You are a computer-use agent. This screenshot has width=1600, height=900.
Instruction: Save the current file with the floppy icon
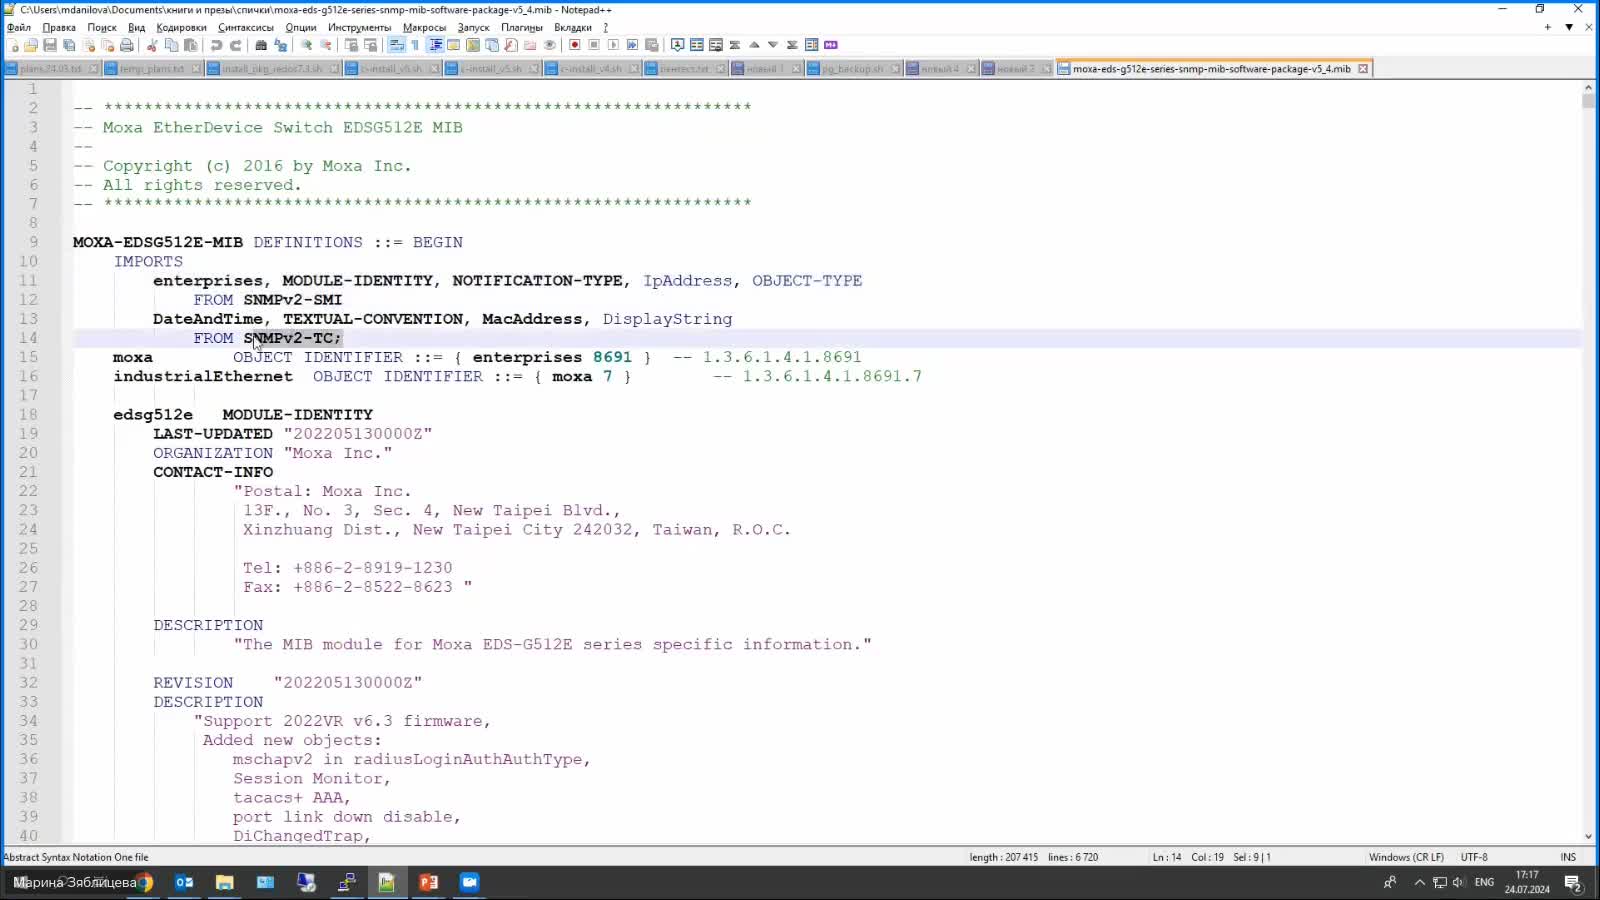pyautogui.click(x=50, y=45)
